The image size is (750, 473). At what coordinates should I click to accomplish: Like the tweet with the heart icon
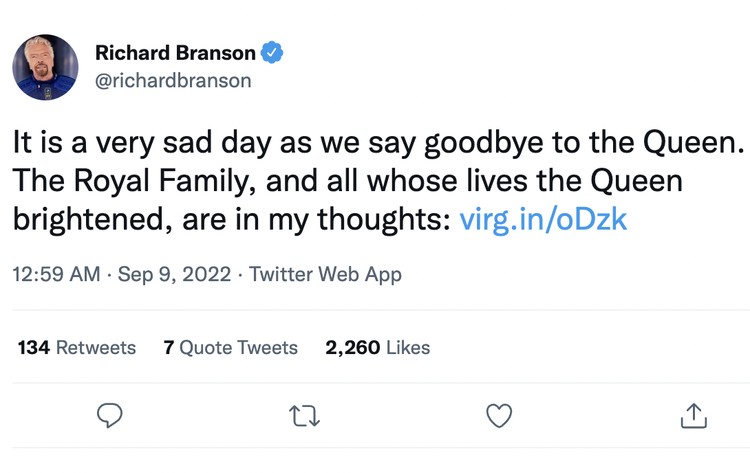(x=499, y=415)
